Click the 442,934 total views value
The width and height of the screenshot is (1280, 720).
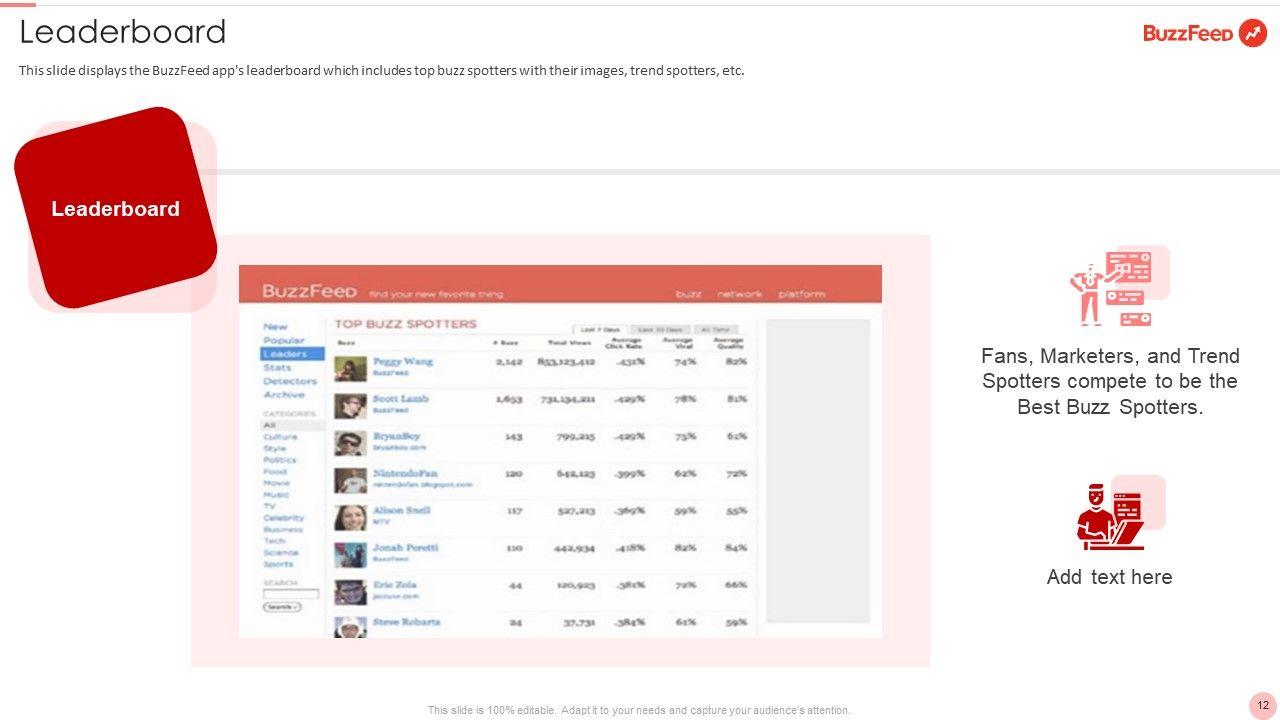point(574,548)
